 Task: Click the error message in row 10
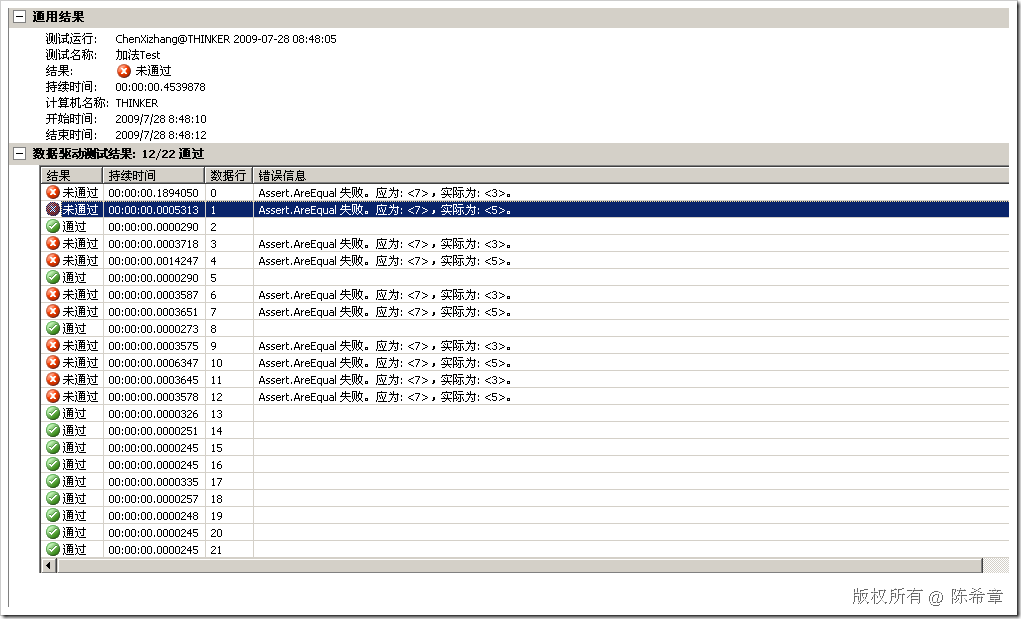[x=385, y=363]
